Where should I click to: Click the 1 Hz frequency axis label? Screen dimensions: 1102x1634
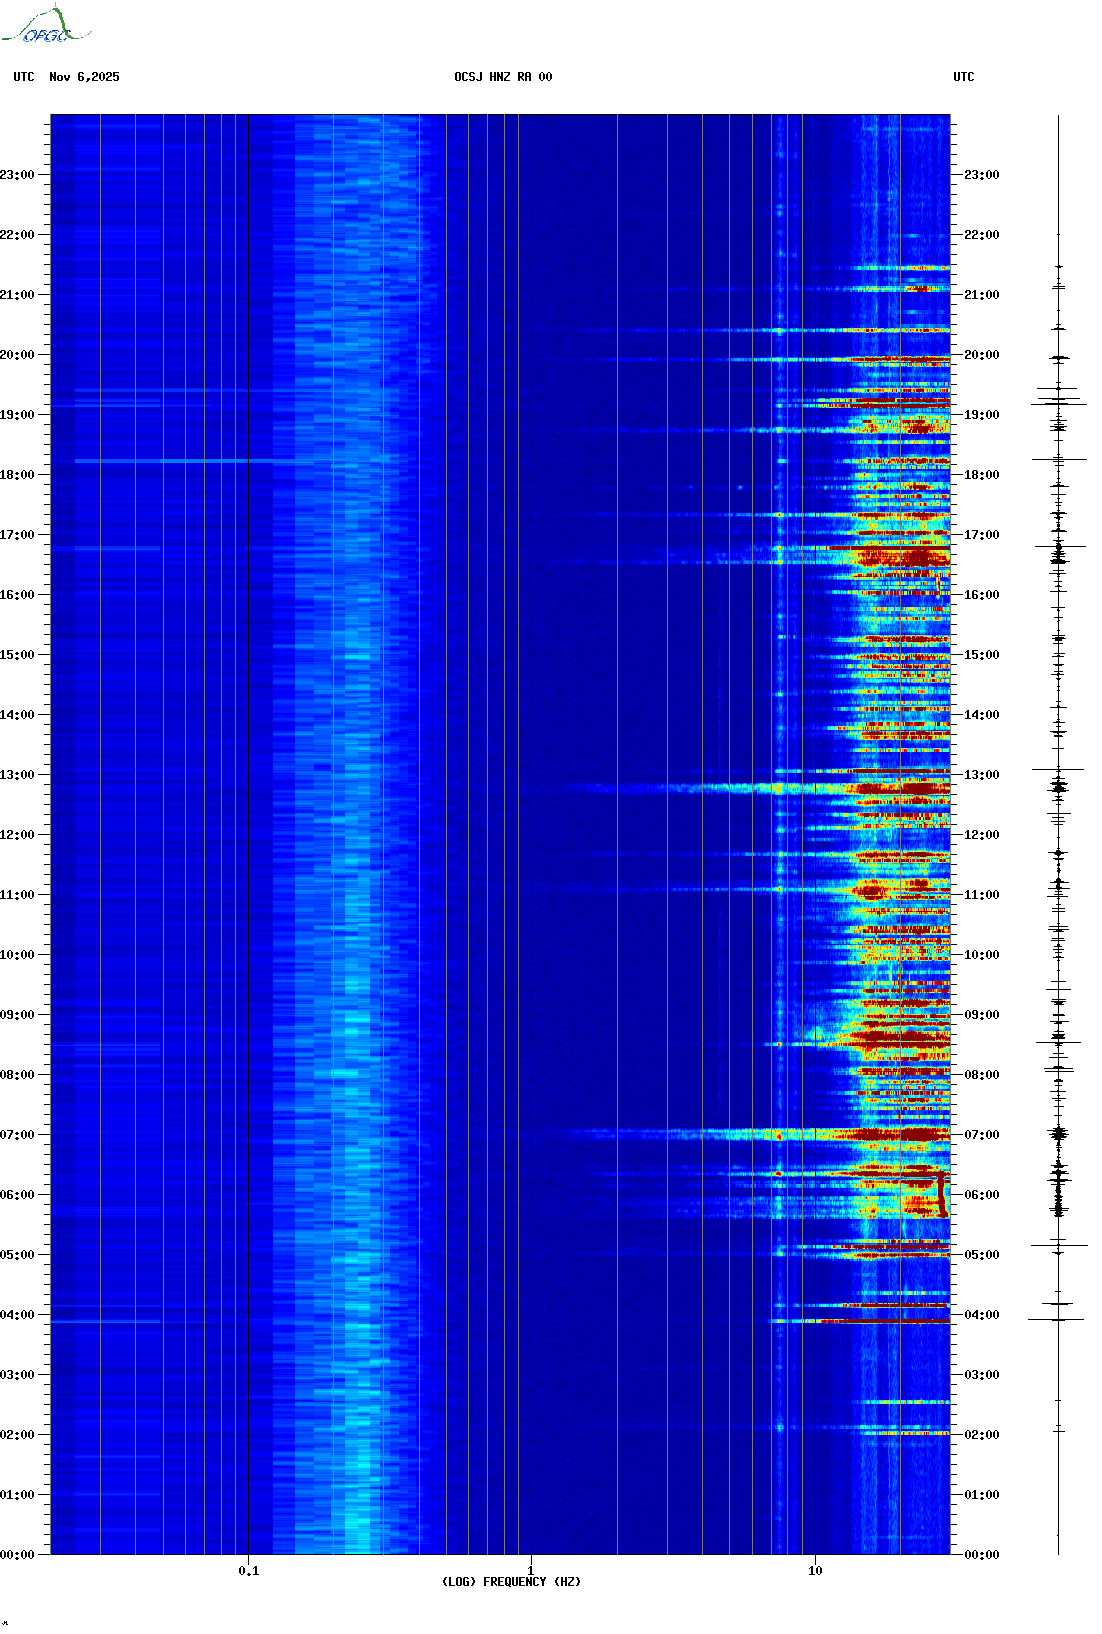pos(530,1571)
